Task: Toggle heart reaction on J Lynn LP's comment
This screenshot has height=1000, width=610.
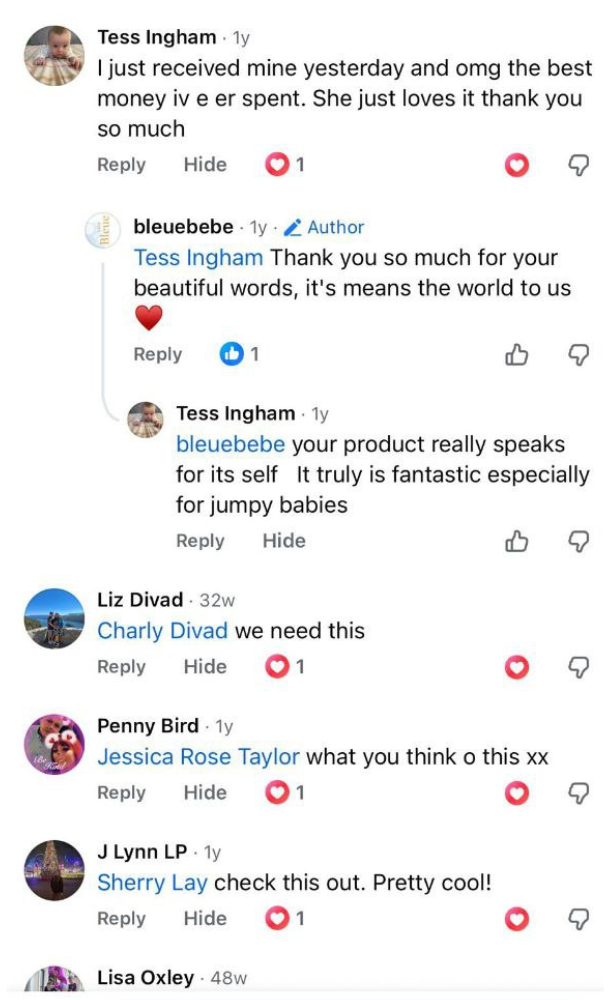Action: pos(516,919)
